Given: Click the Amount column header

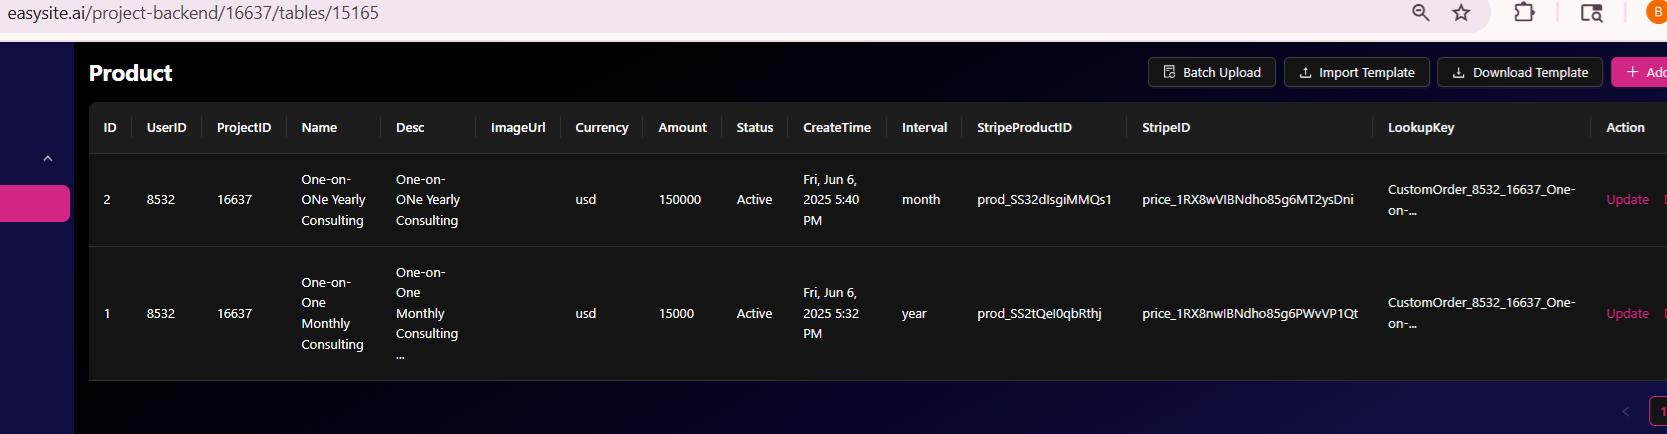Looking at the screenshot, I should [682, 128].
